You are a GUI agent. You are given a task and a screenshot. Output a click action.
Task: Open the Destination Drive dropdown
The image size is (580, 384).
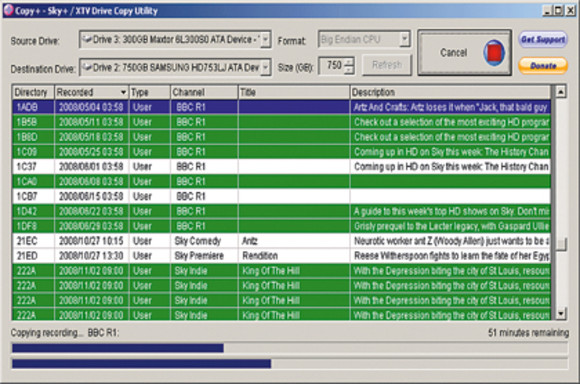coord(265,67)
